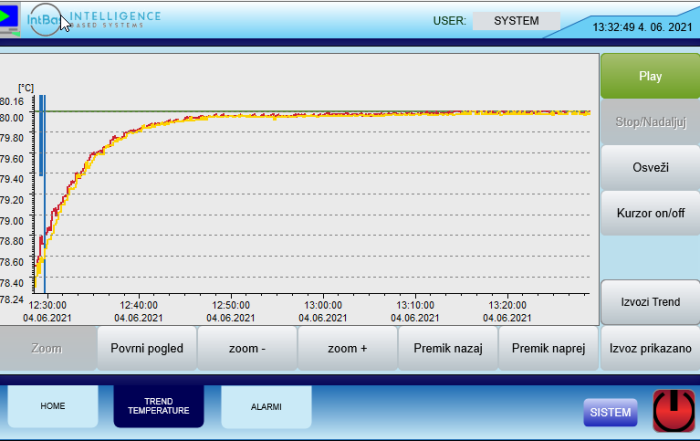Export trend via Izvozi Trend
This screenshot has width=700, height=441.
[650, 302]
